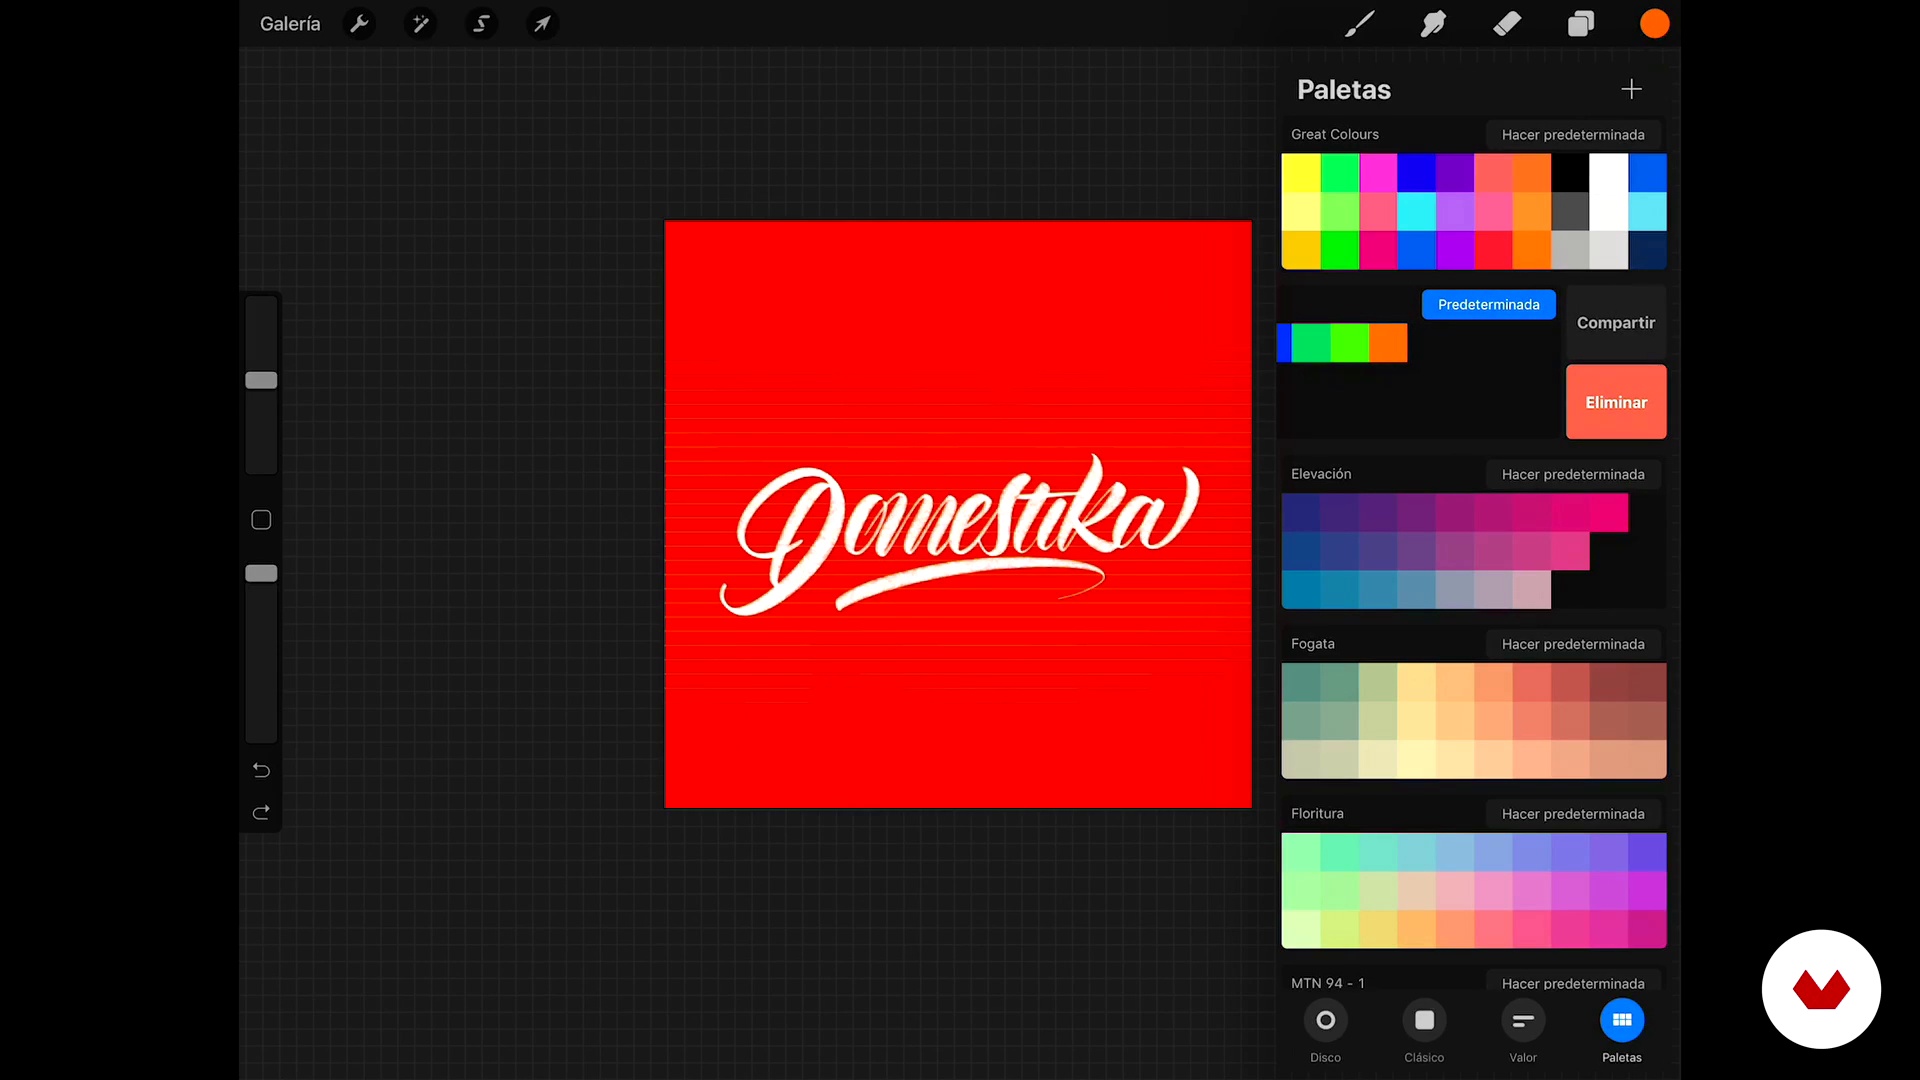Redo the action with arrow
The image size is (1920, 1080).
(x=261, y=812)
